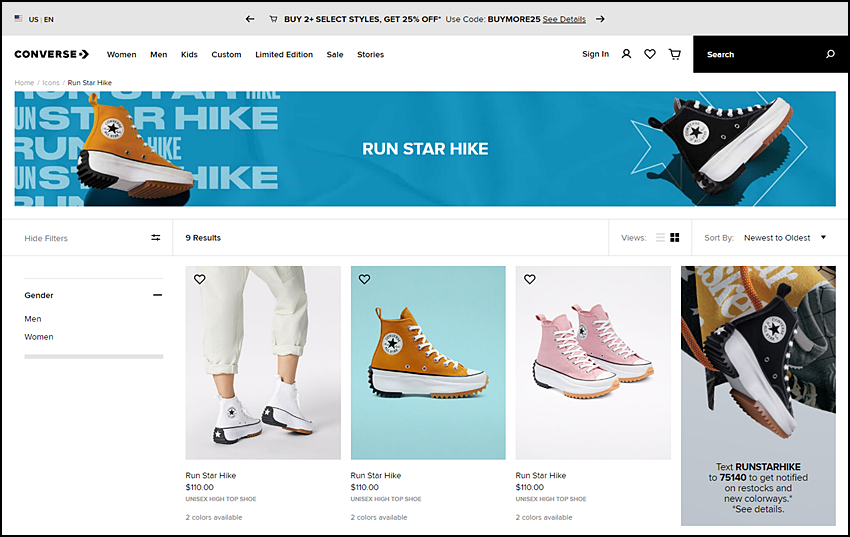Viewport: 850px width, 537px height.
Task: Click Run Star Hike title under pink shoe
Action: click(540, 475)
